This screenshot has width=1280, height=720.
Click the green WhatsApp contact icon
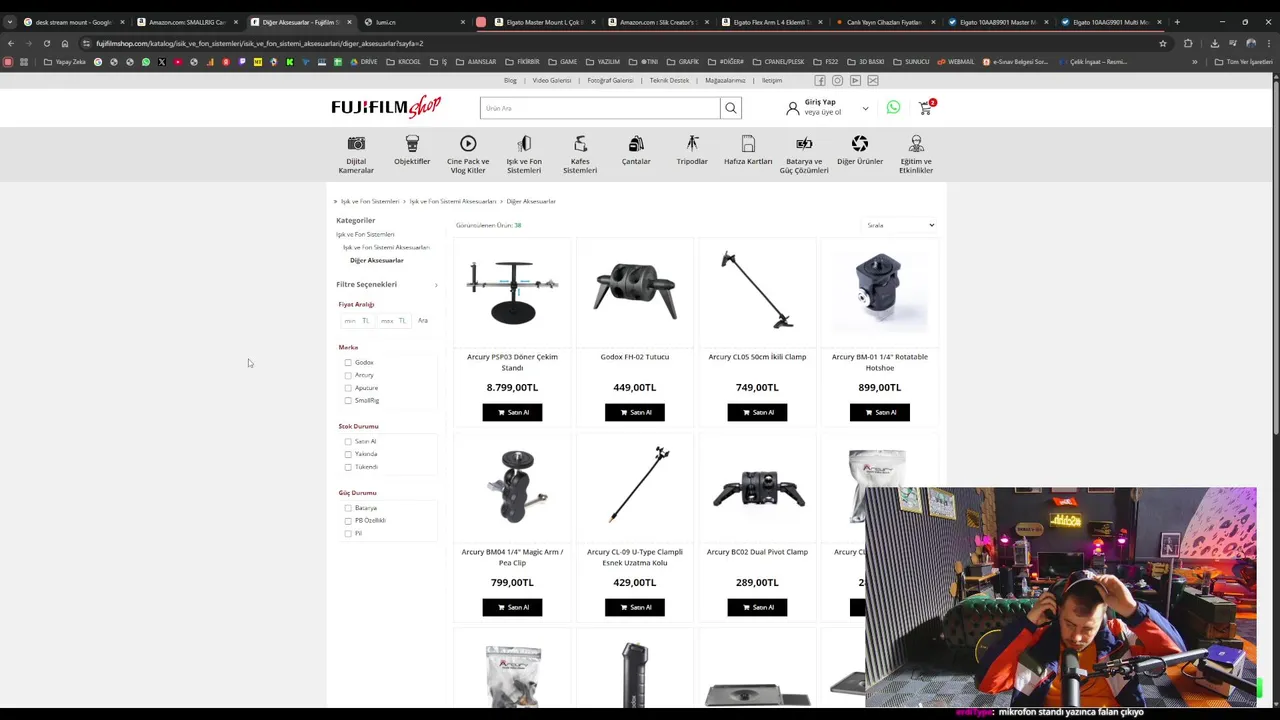coord(893,107)
